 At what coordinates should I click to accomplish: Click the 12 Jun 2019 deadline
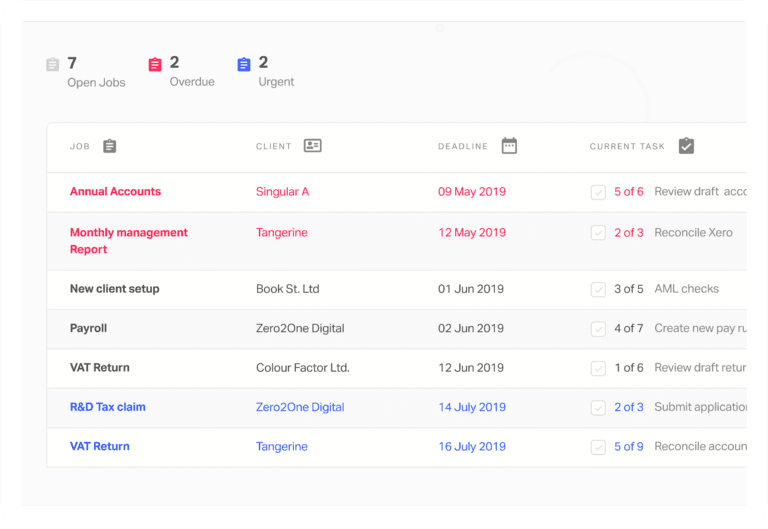point(471,368)
